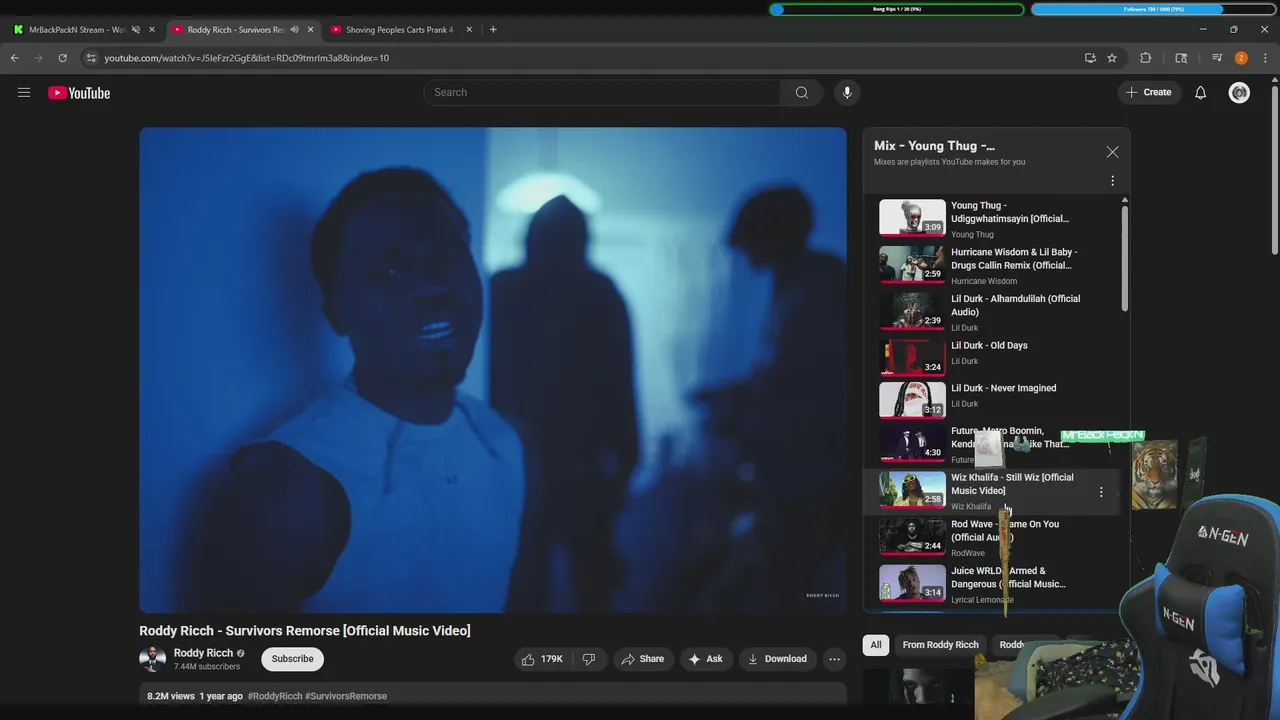Select the All filter chip
Viewport: 1280px width, 720px height.
click(x=876, y=645)
